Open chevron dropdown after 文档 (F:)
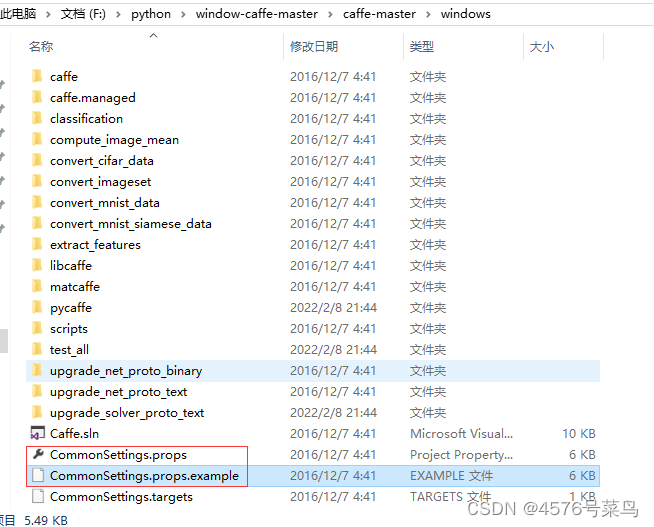The height and width of the screenshot is (527, 654). 118,15
